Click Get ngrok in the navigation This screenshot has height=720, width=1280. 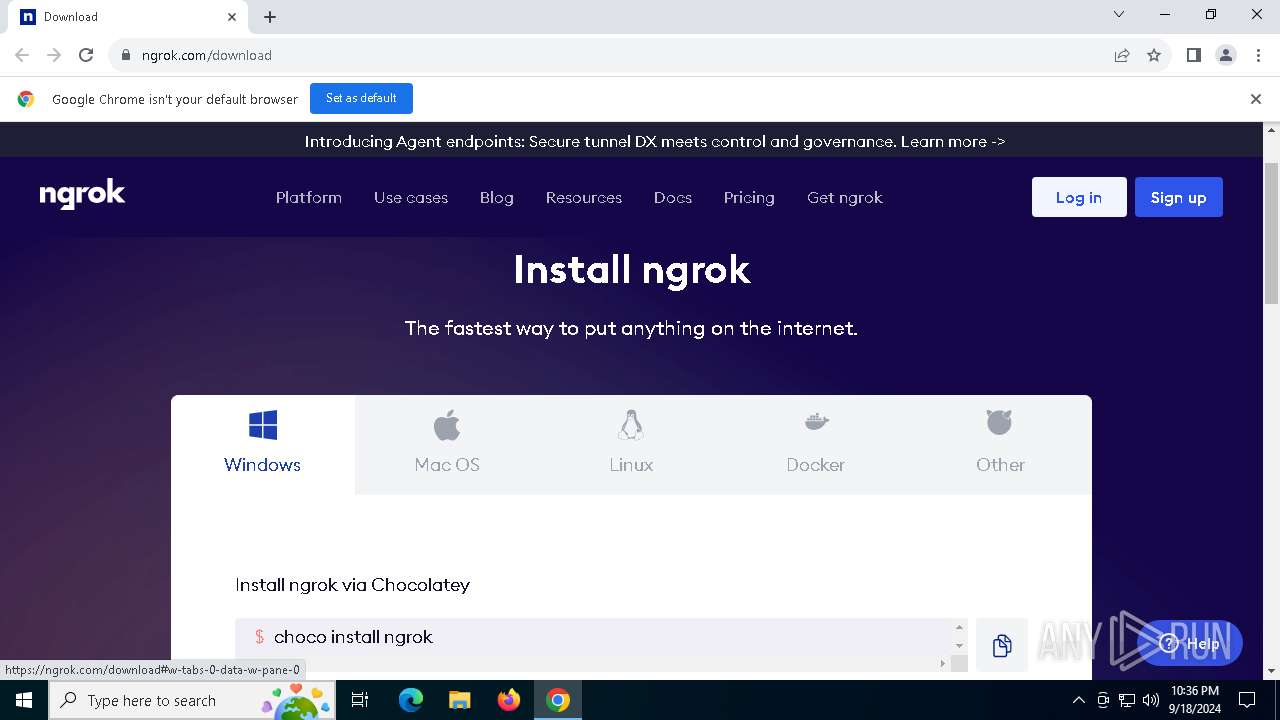(845, 198)
